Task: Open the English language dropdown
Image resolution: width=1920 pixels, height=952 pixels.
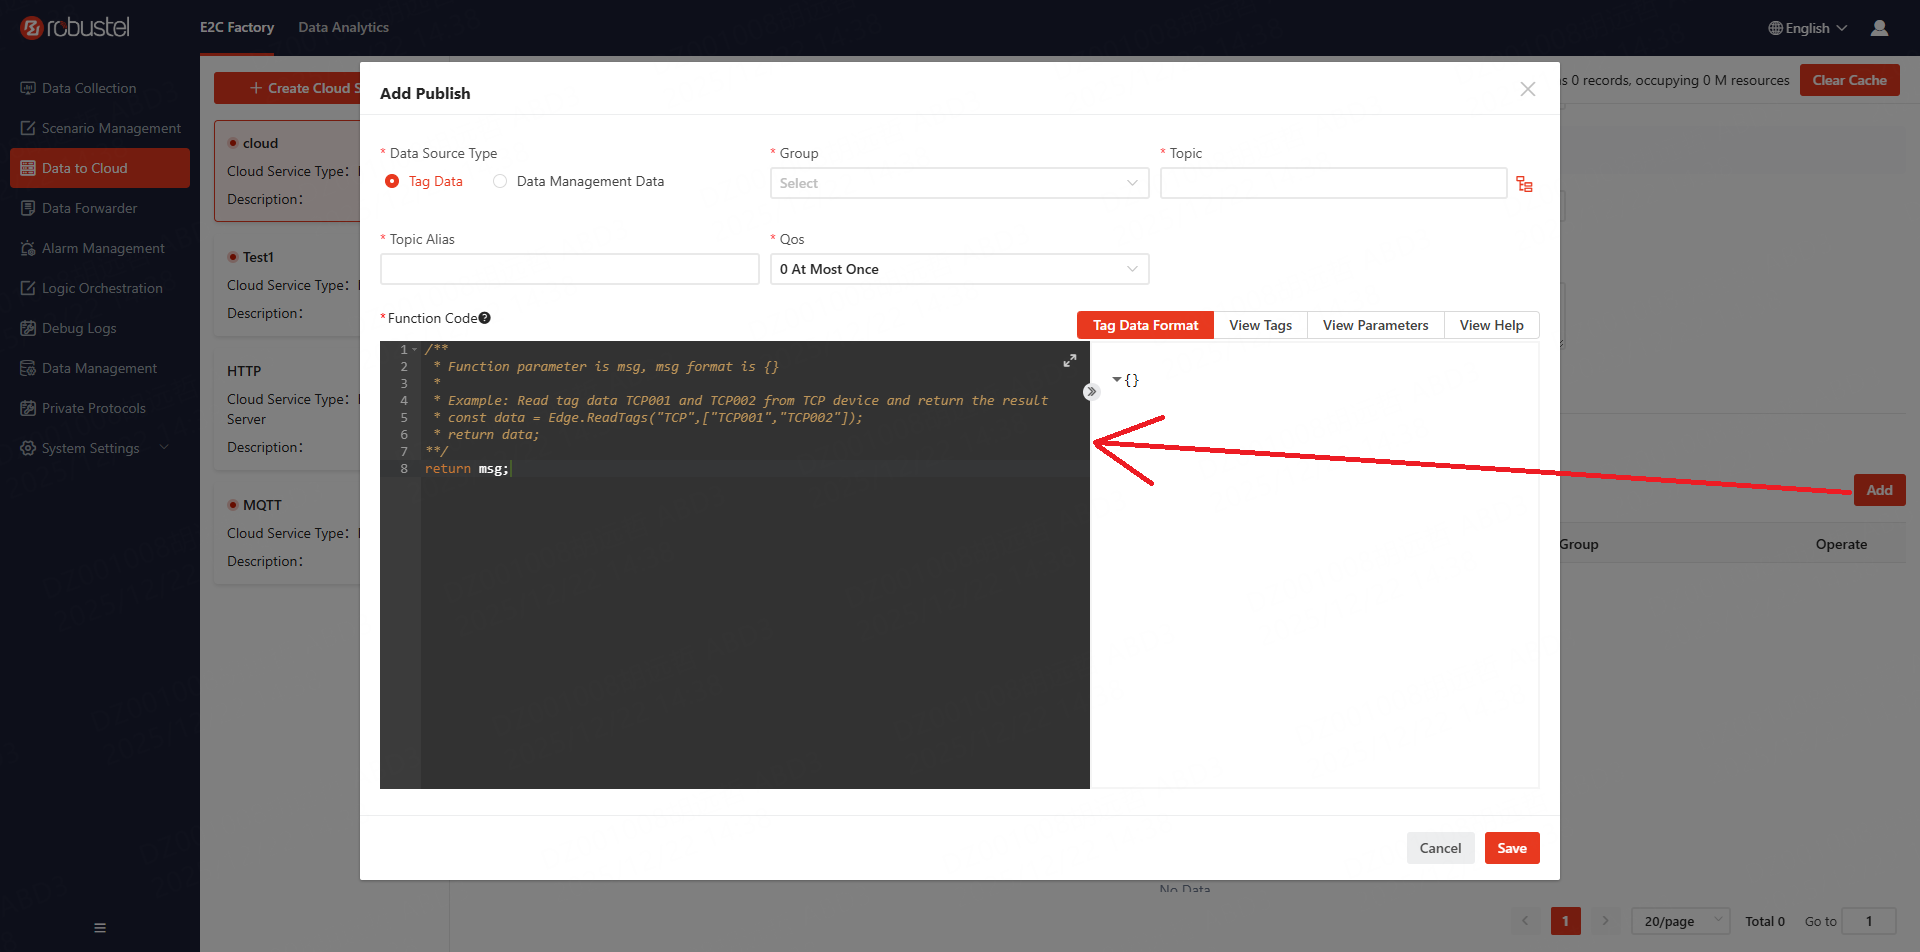Action: tap(1807, 28)
